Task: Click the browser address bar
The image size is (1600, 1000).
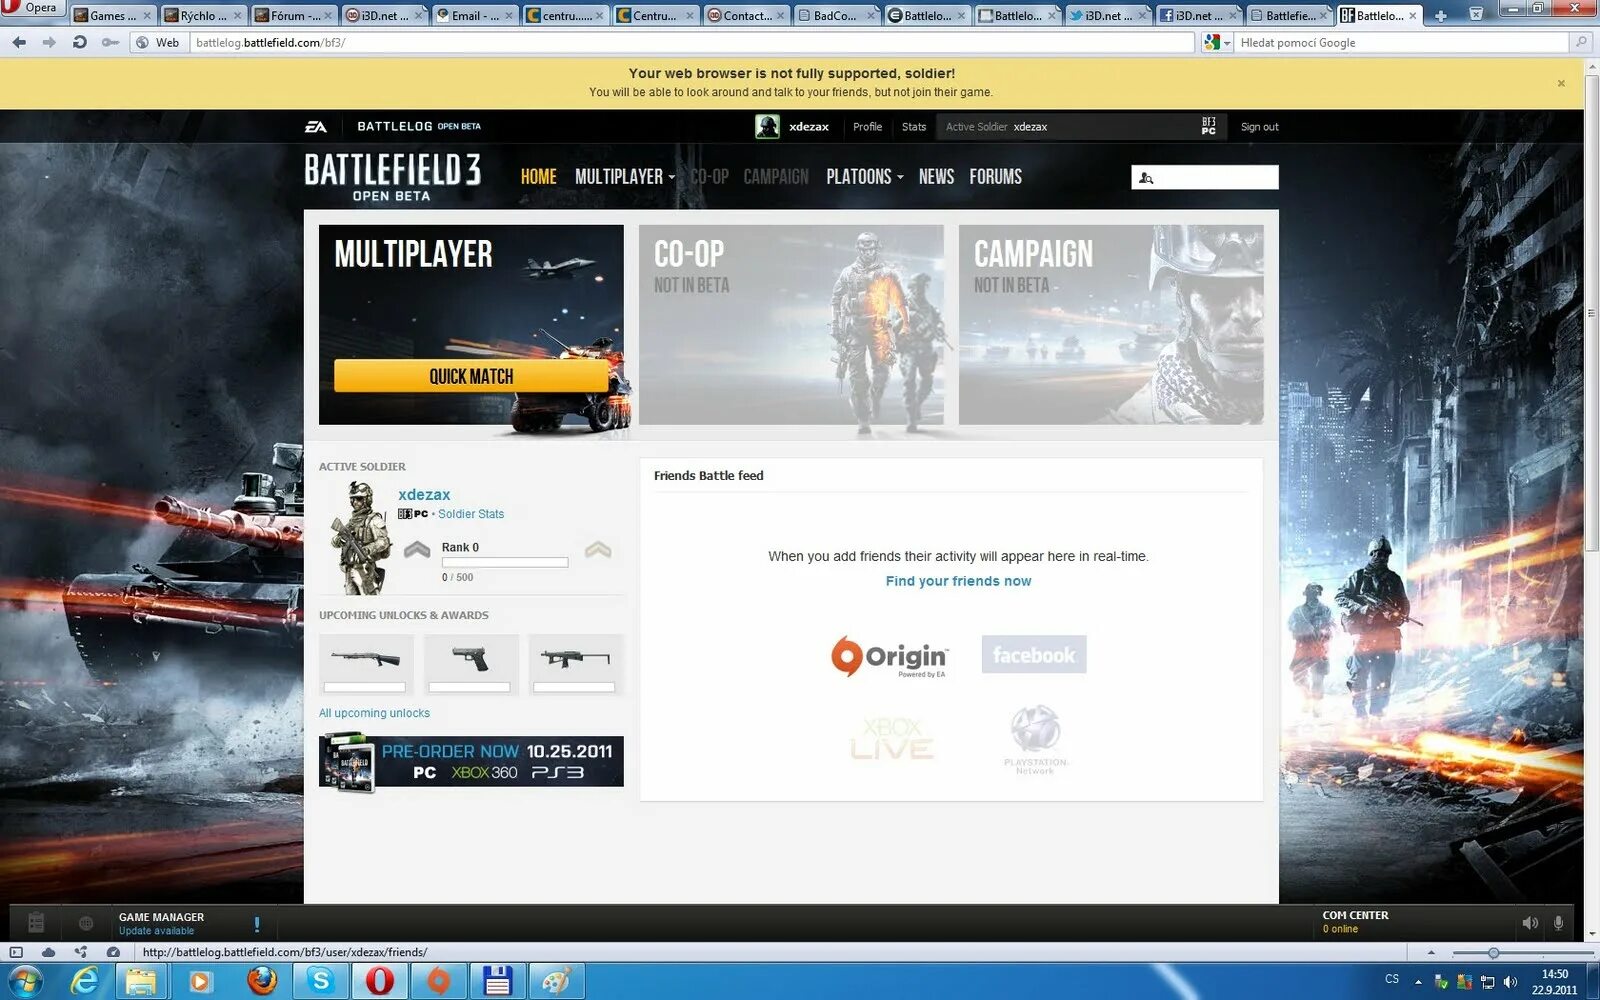Action: pyautogui.click(x=692, y=42)
